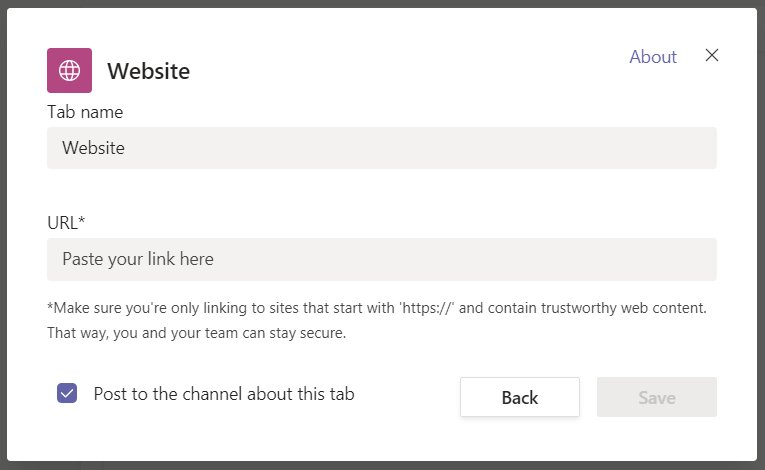Click the 'https://' text in the security note
765x470 pixels.
coord(427,308)
